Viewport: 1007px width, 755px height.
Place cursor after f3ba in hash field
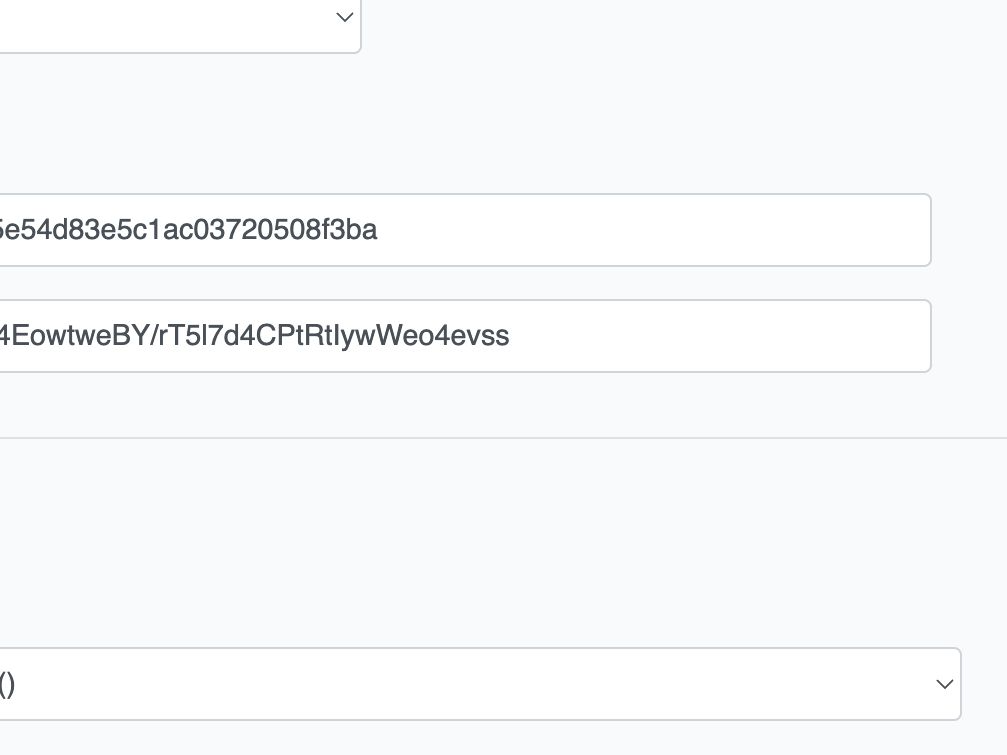click(378, 230)
